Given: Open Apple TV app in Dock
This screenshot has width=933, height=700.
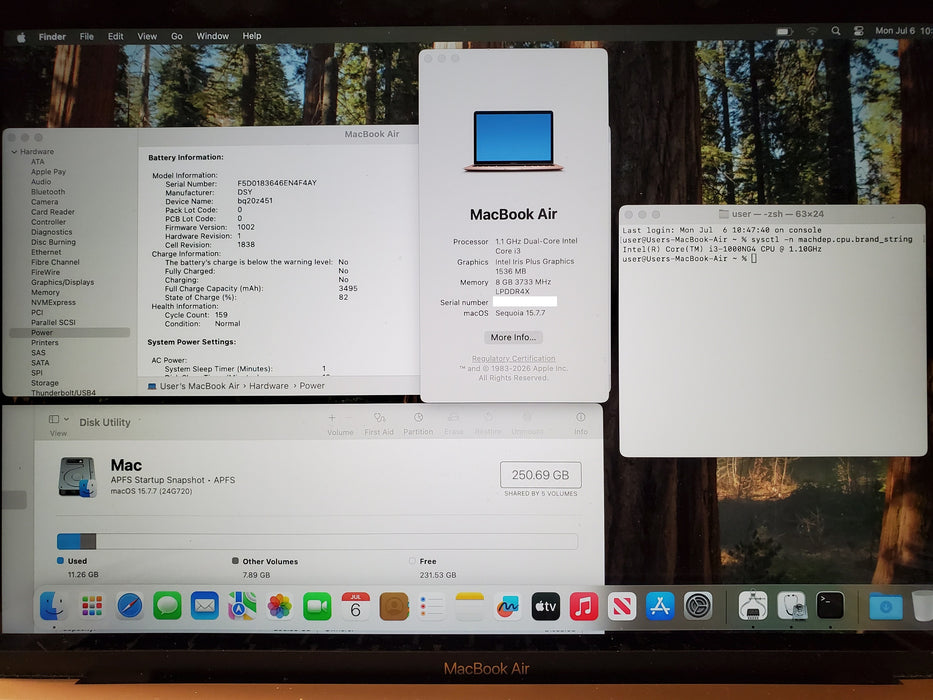Looking at the screenshot, I should point(546,607).
